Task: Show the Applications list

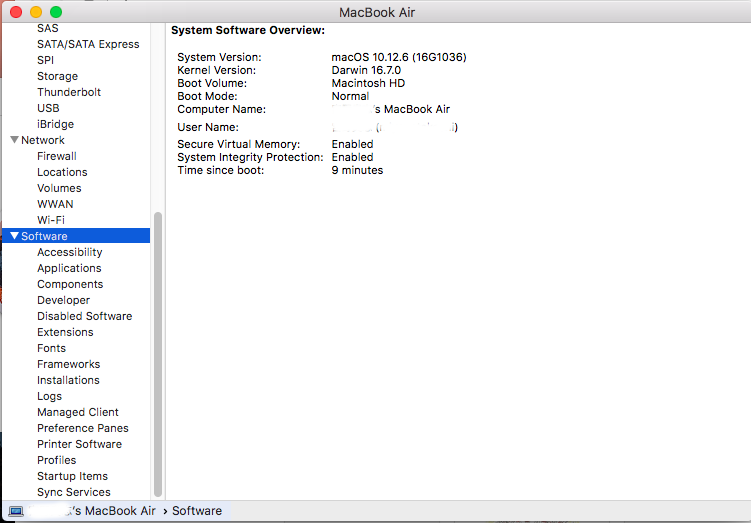Action: coord(69,268)
